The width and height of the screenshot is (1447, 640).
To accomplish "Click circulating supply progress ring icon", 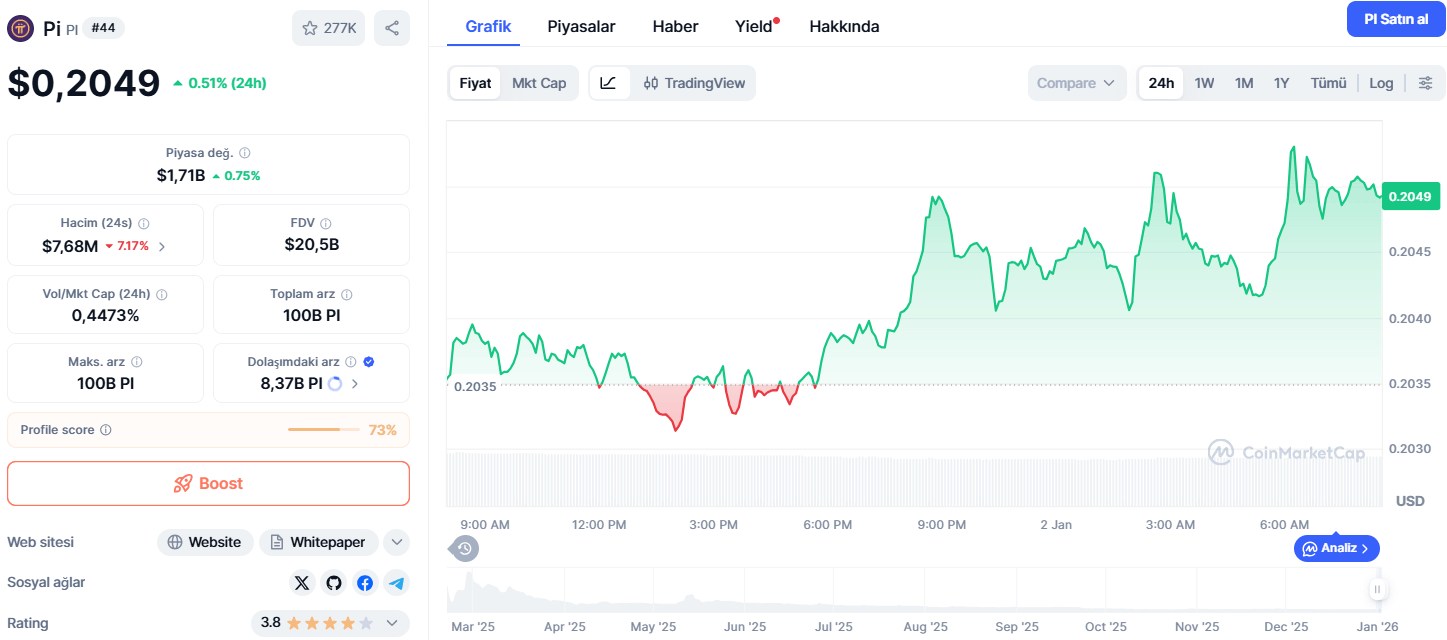I will click(x=335, y=383).
